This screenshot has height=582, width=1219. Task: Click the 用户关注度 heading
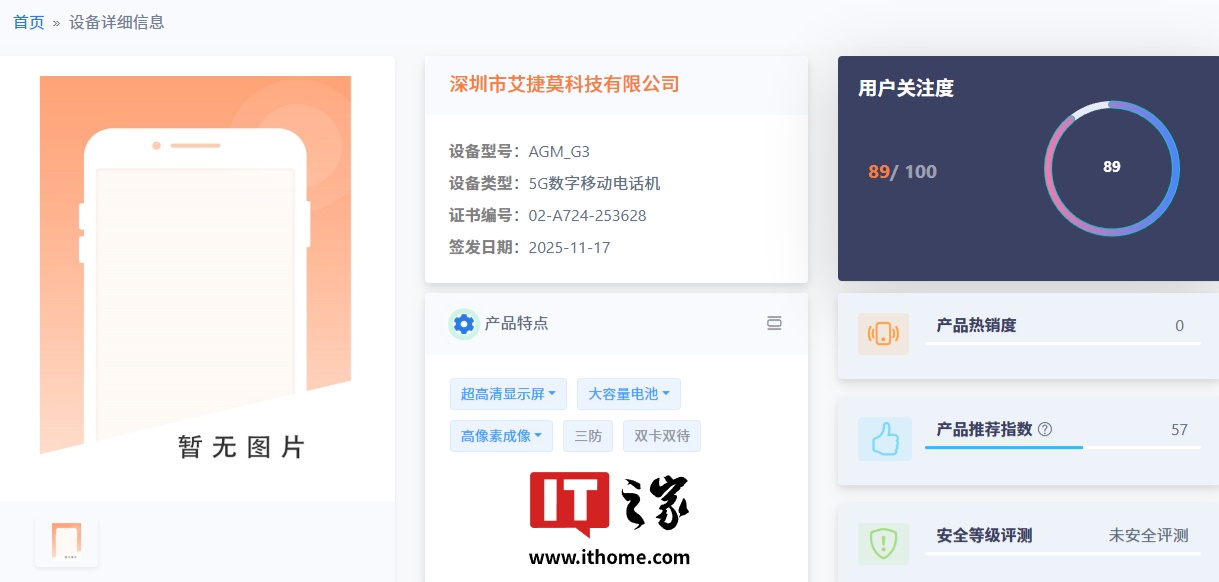click(x=906, y=88)
